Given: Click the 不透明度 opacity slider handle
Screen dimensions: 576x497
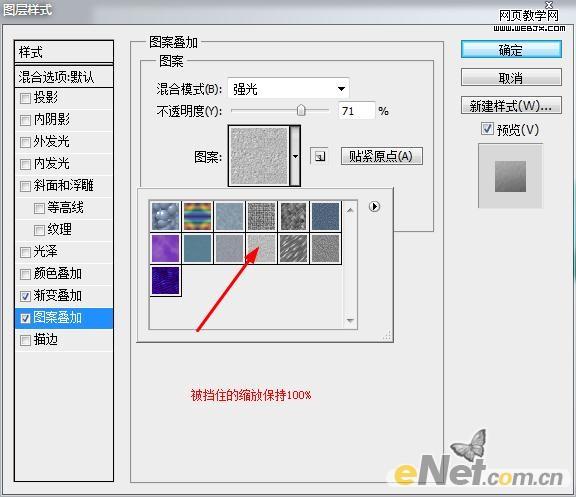Looking at the screenshot, I should click(301, 110).
